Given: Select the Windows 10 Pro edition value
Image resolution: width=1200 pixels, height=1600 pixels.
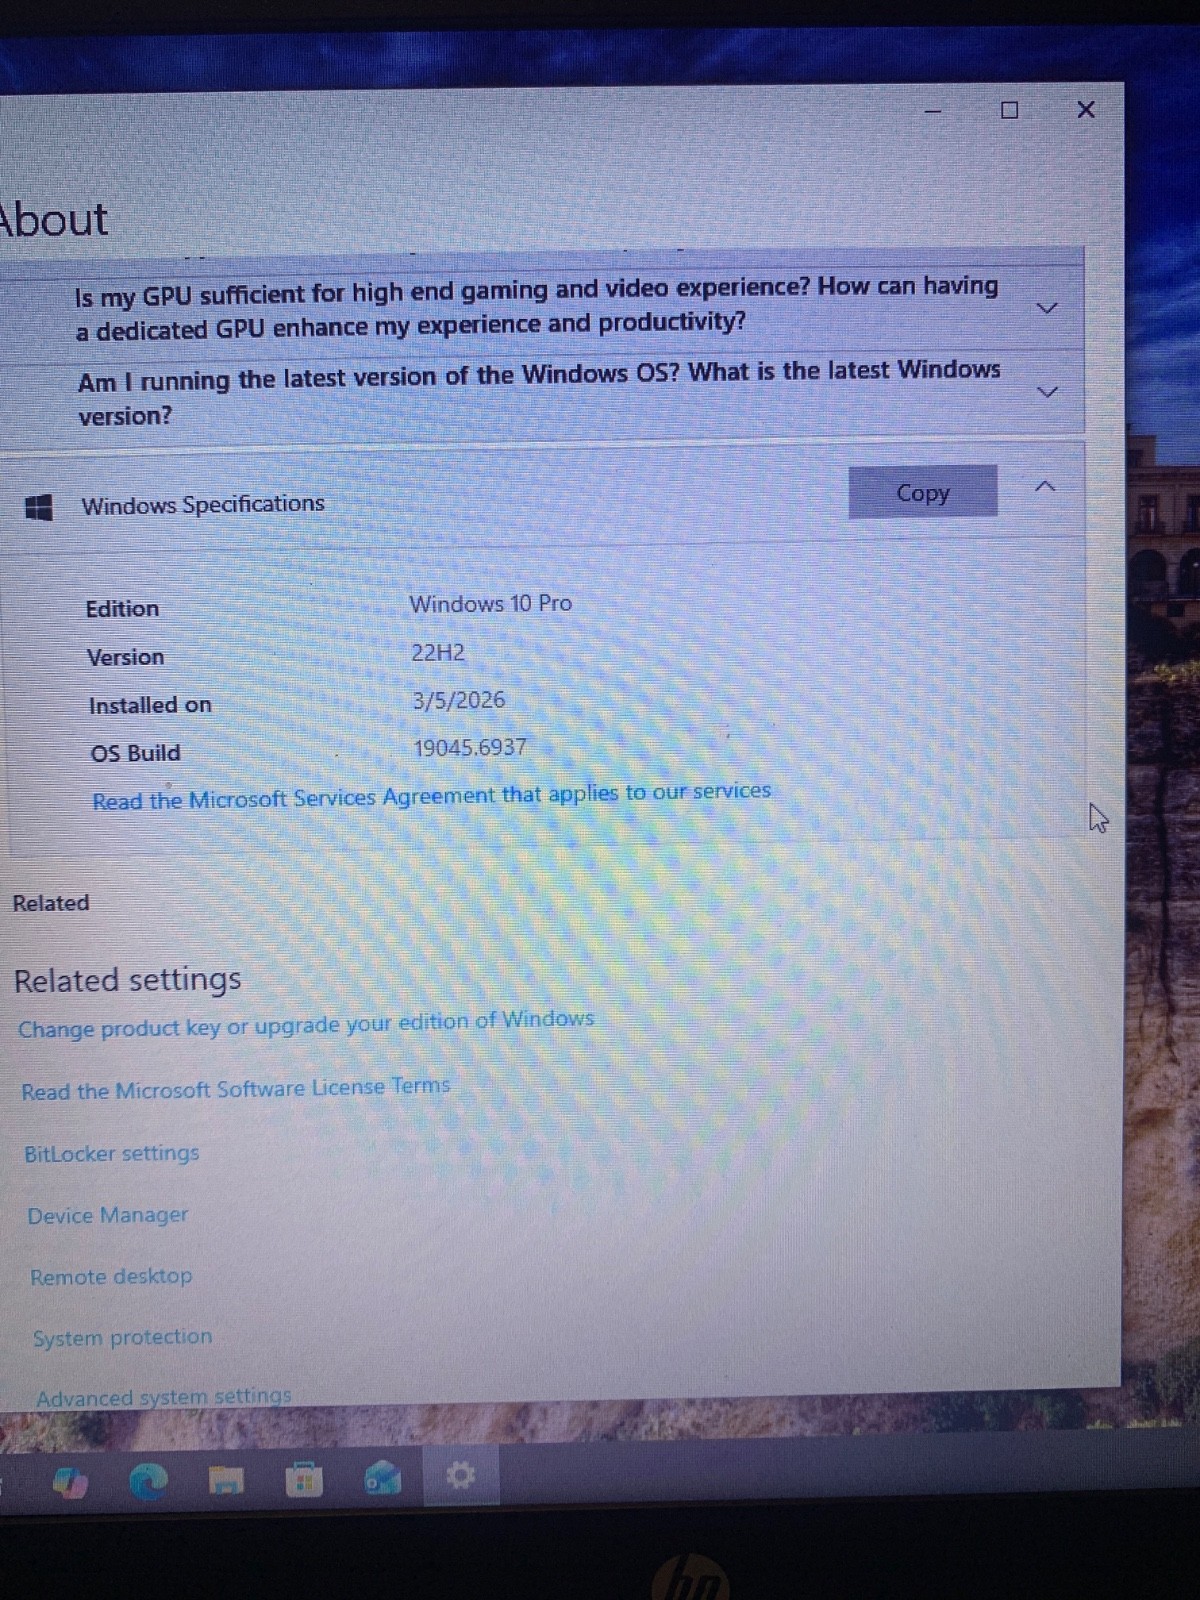Looking at the screenshot, I should tap(490, 604).
